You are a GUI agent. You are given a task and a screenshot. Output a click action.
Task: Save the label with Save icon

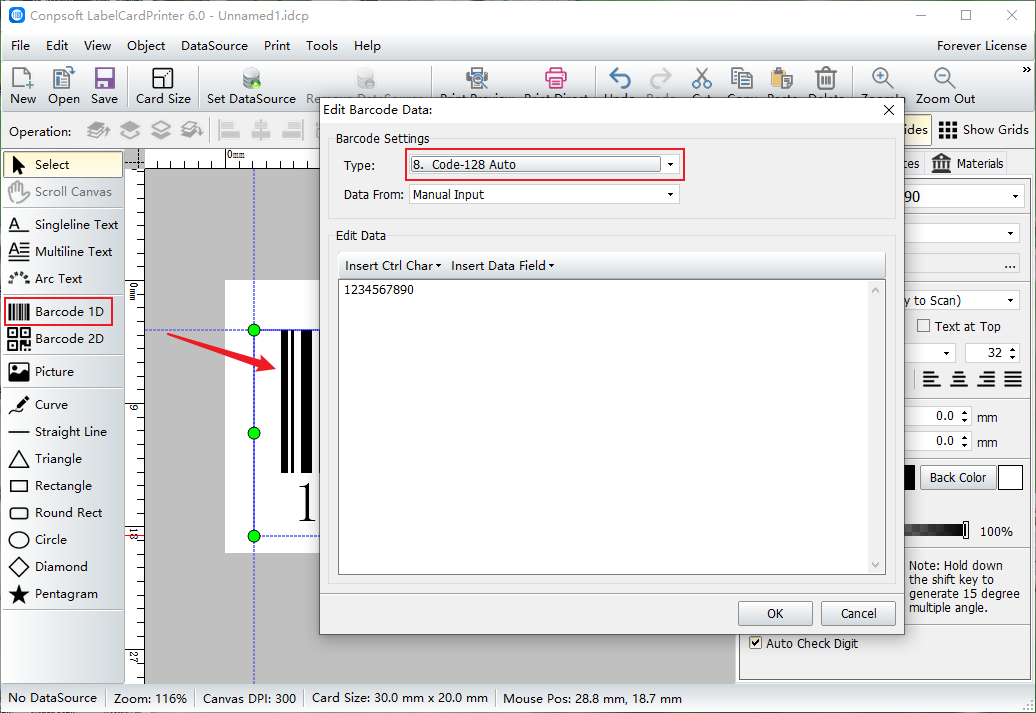(104, 86)
